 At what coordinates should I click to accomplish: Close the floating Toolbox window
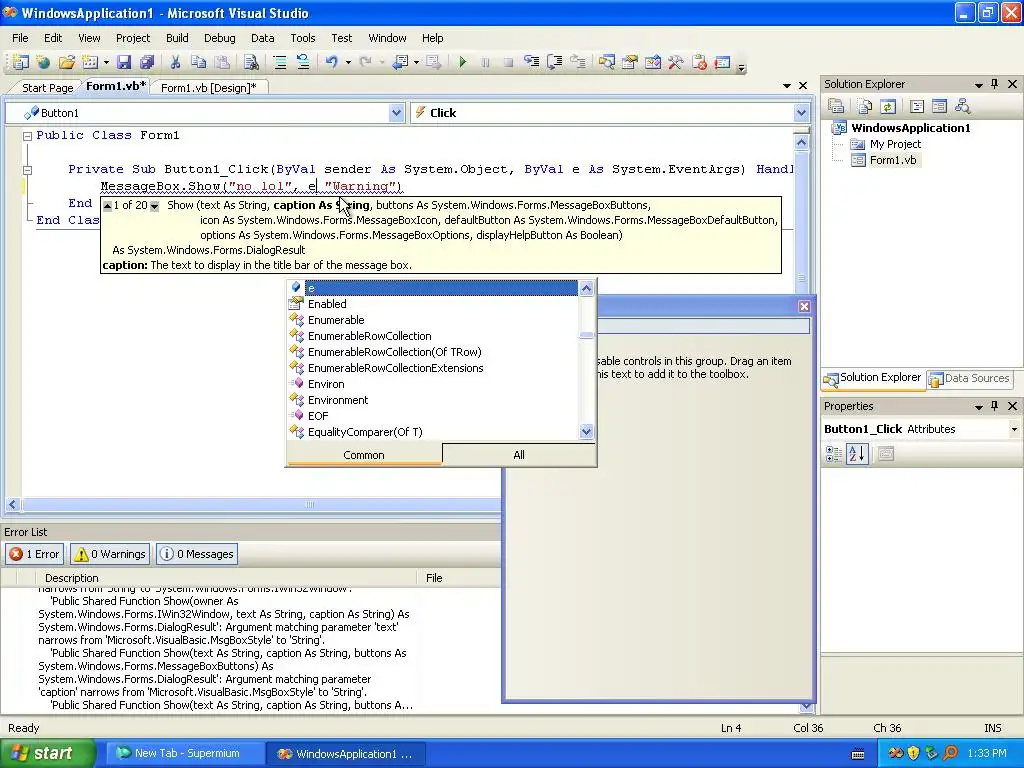click(804, 306)
